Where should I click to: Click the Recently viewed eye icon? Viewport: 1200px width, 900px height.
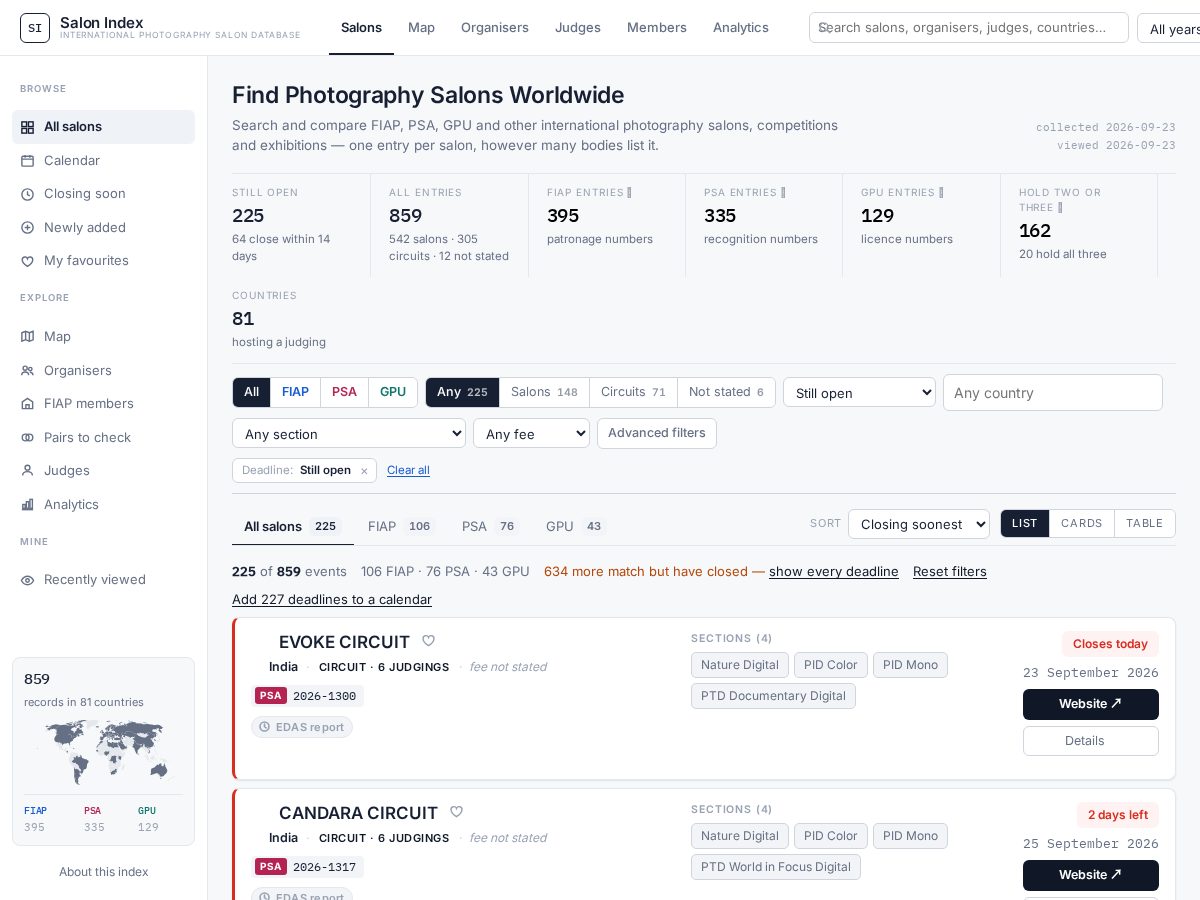point(28,580)
